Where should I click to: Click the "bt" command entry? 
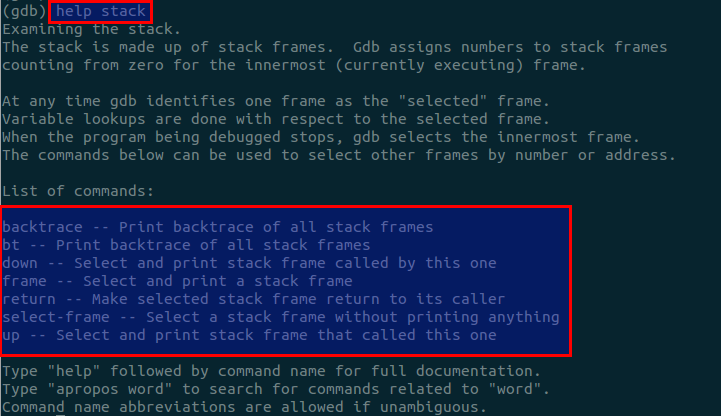[x=186, y=245]
